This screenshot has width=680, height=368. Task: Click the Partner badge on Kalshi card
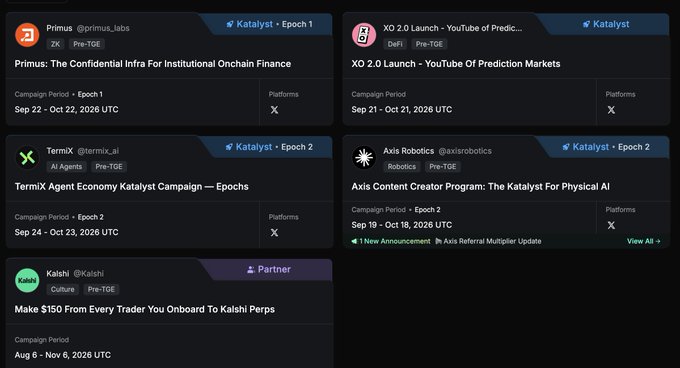[x=269, y=270]
